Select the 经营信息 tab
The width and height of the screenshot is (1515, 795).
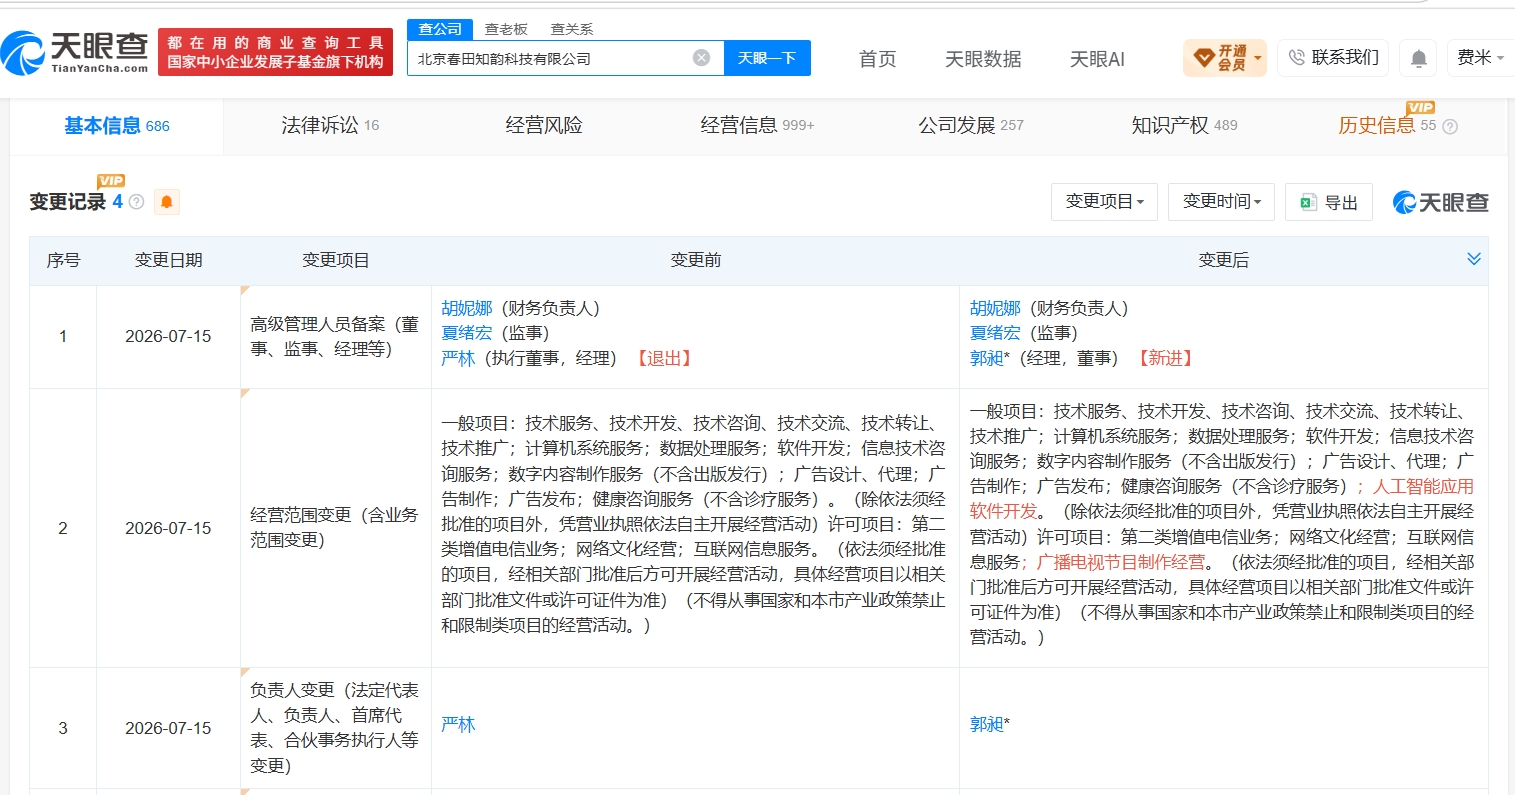coord(757,126)
